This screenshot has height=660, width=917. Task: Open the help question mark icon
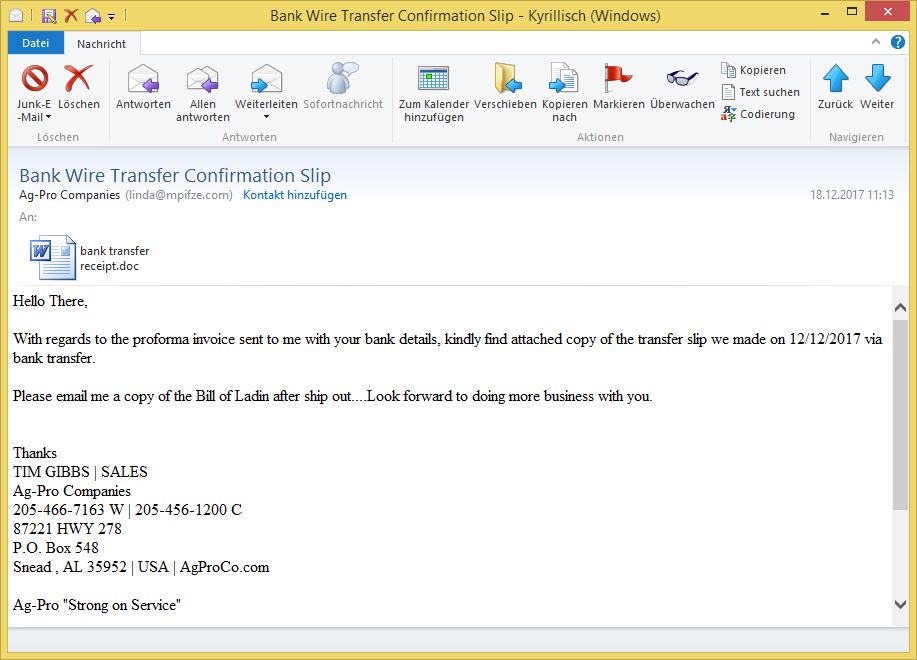tap(898, 42)
